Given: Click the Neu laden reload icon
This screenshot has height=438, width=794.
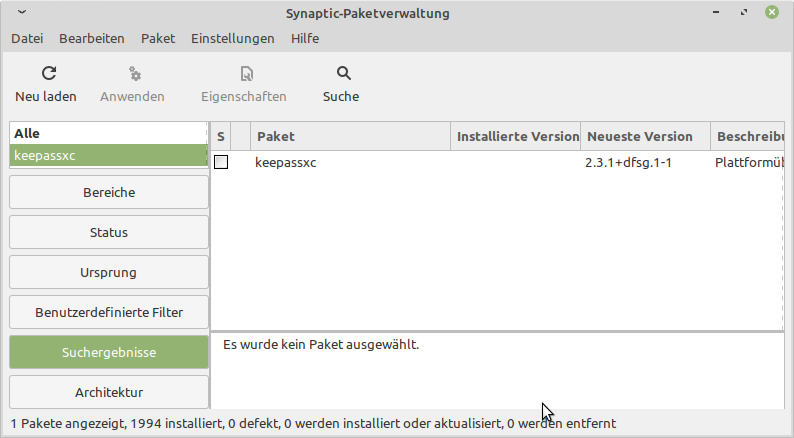Looking at the screenshot, I should (x=49, y=73).
